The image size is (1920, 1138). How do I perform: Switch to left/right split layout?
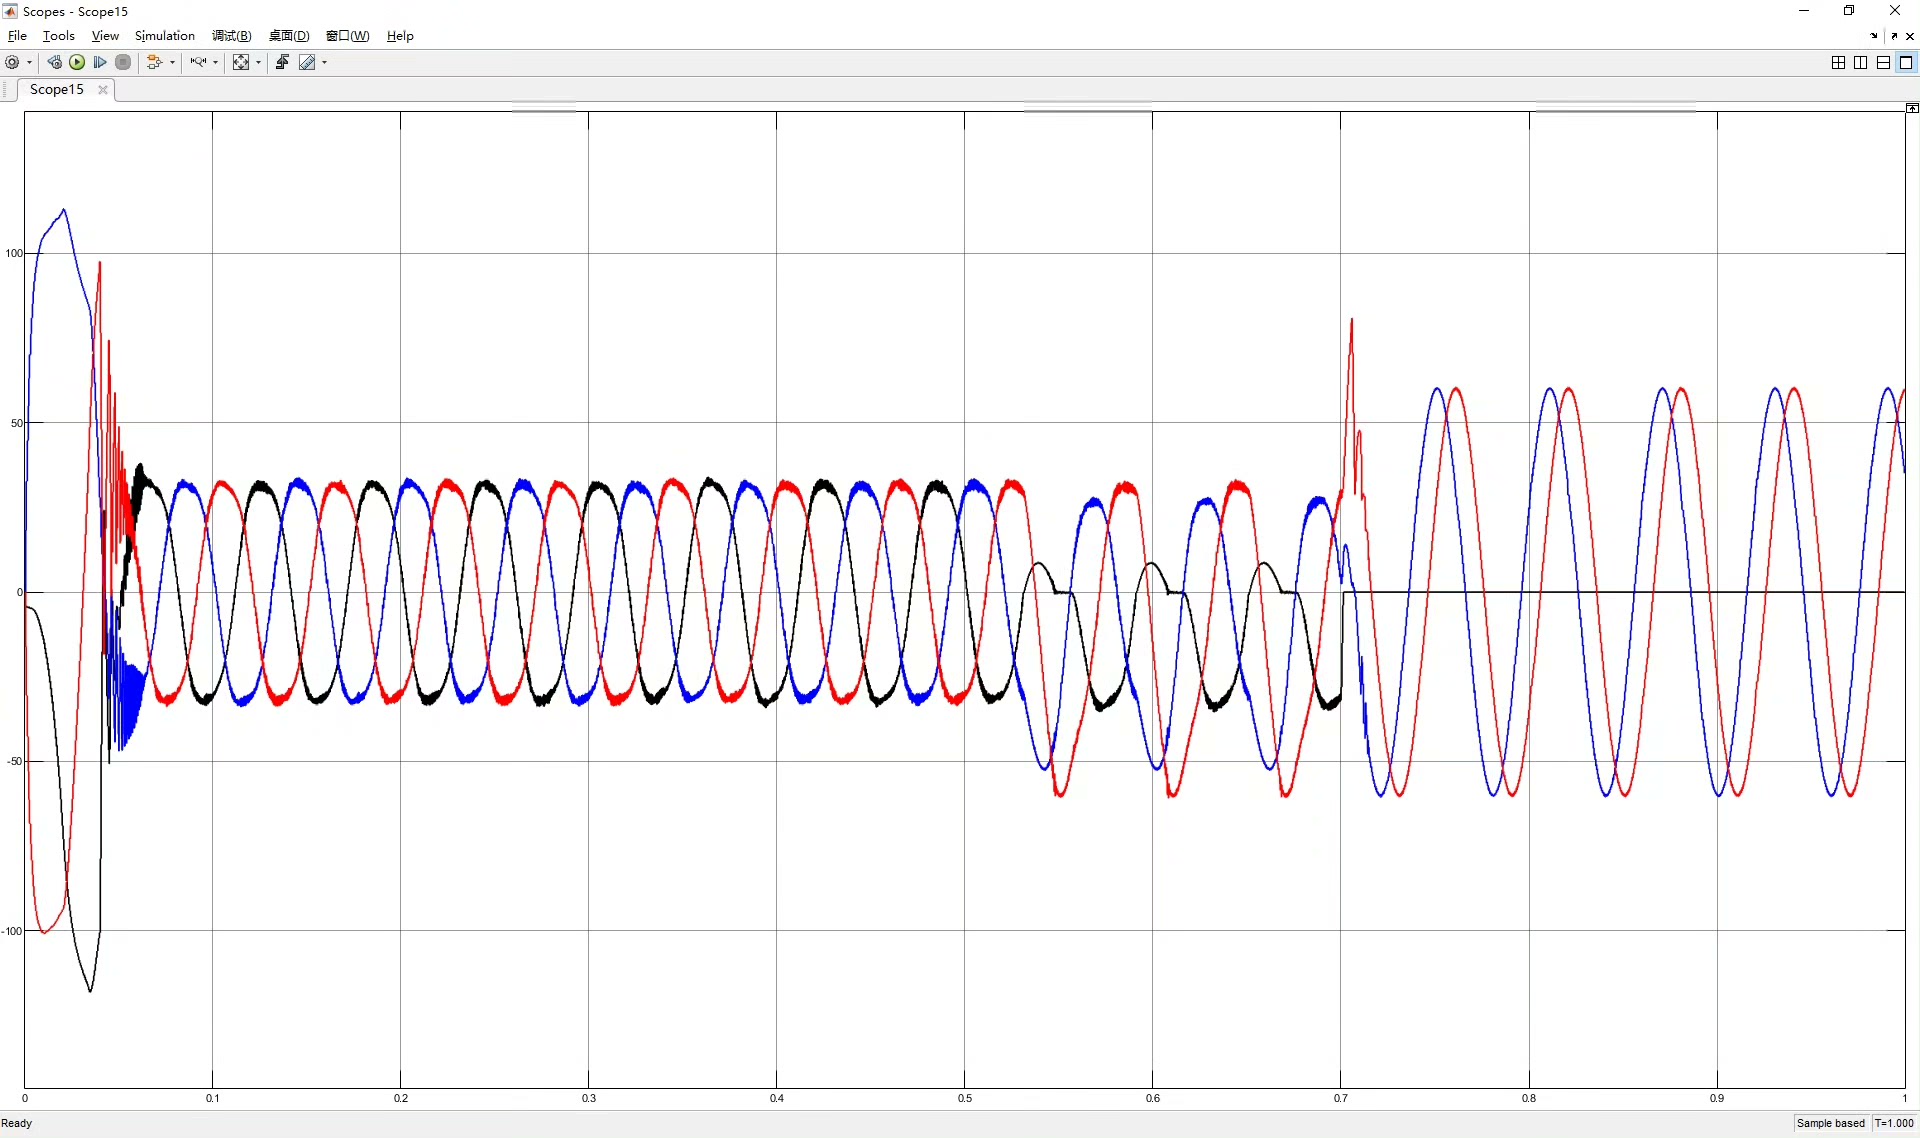point(1860,62)
